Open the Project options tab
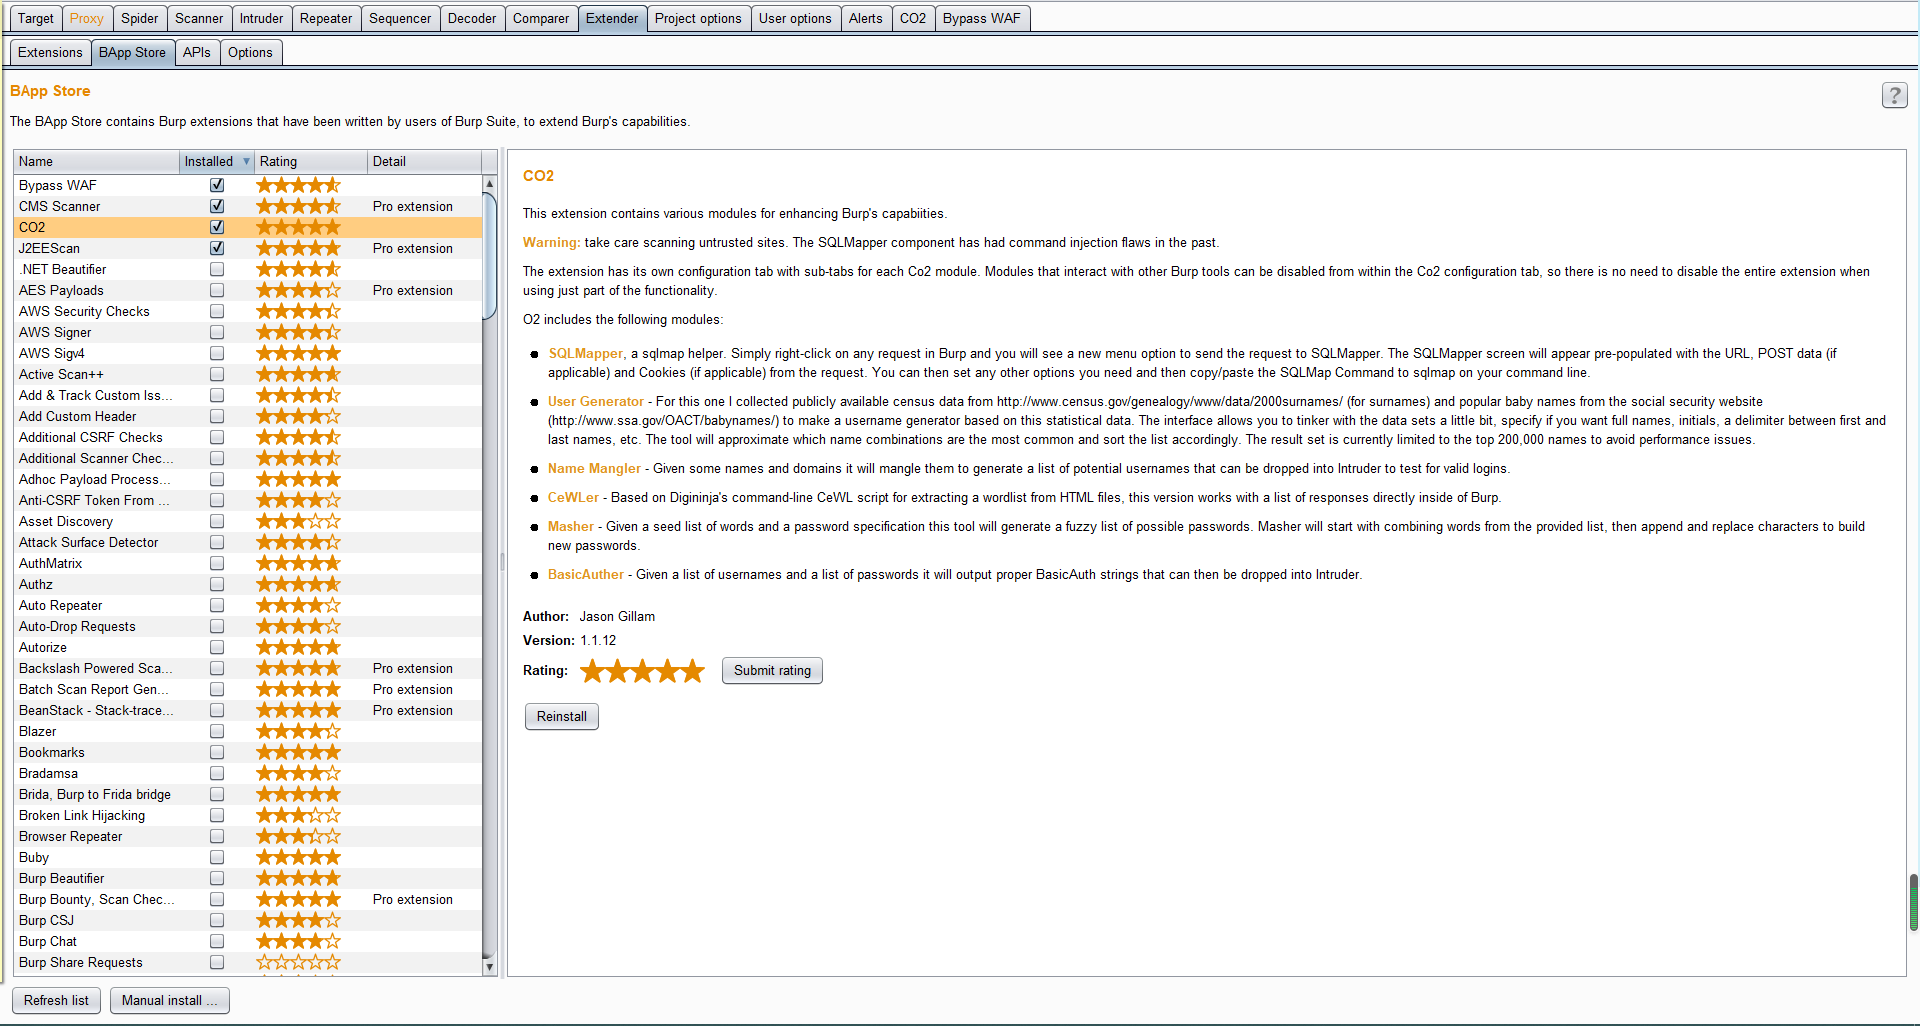This screenshot has height=1026, width=1920. pos(698,18)
